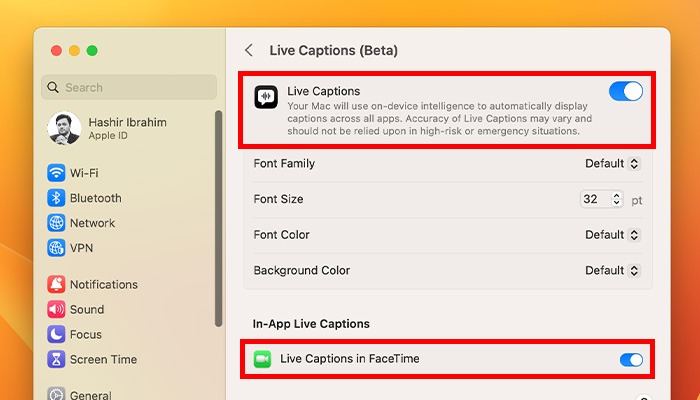Close the window with red button
This screenshot has height=400, width=700.
[x=56, y=50]
